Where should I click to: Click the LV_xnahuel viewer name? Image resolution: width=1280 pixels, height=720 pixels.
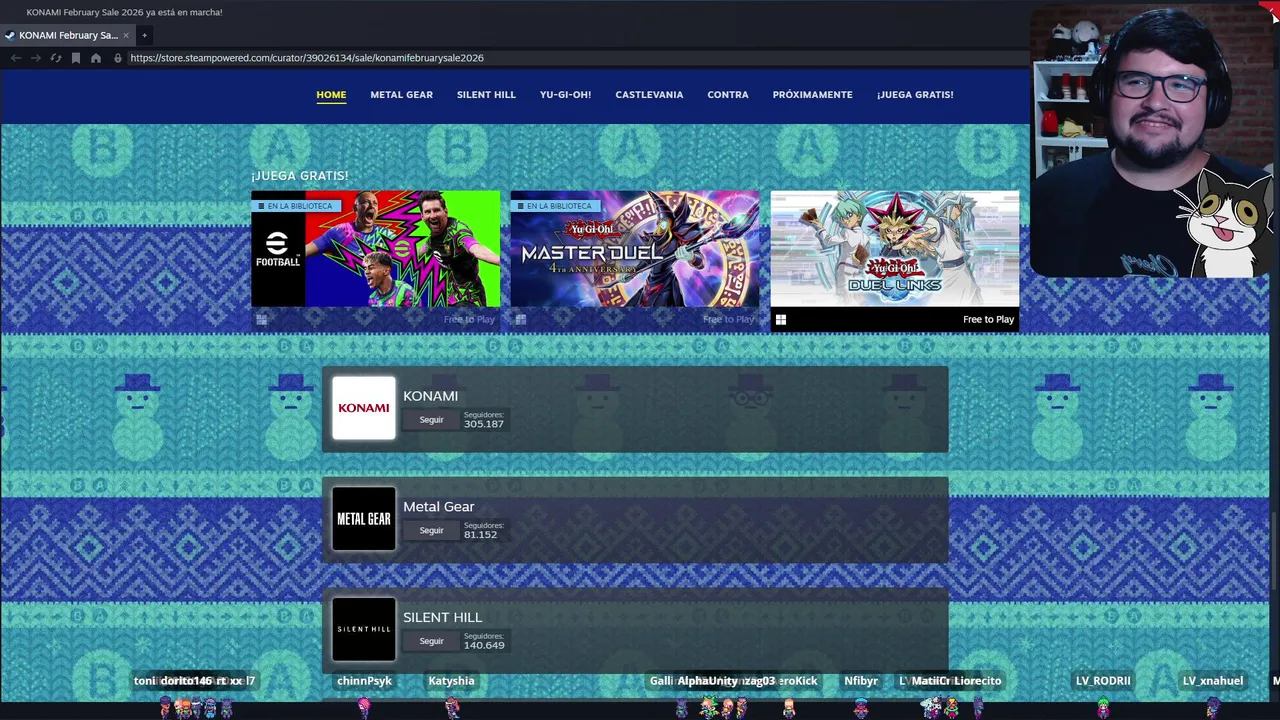pyautogui.click(x=1213, y=681)
